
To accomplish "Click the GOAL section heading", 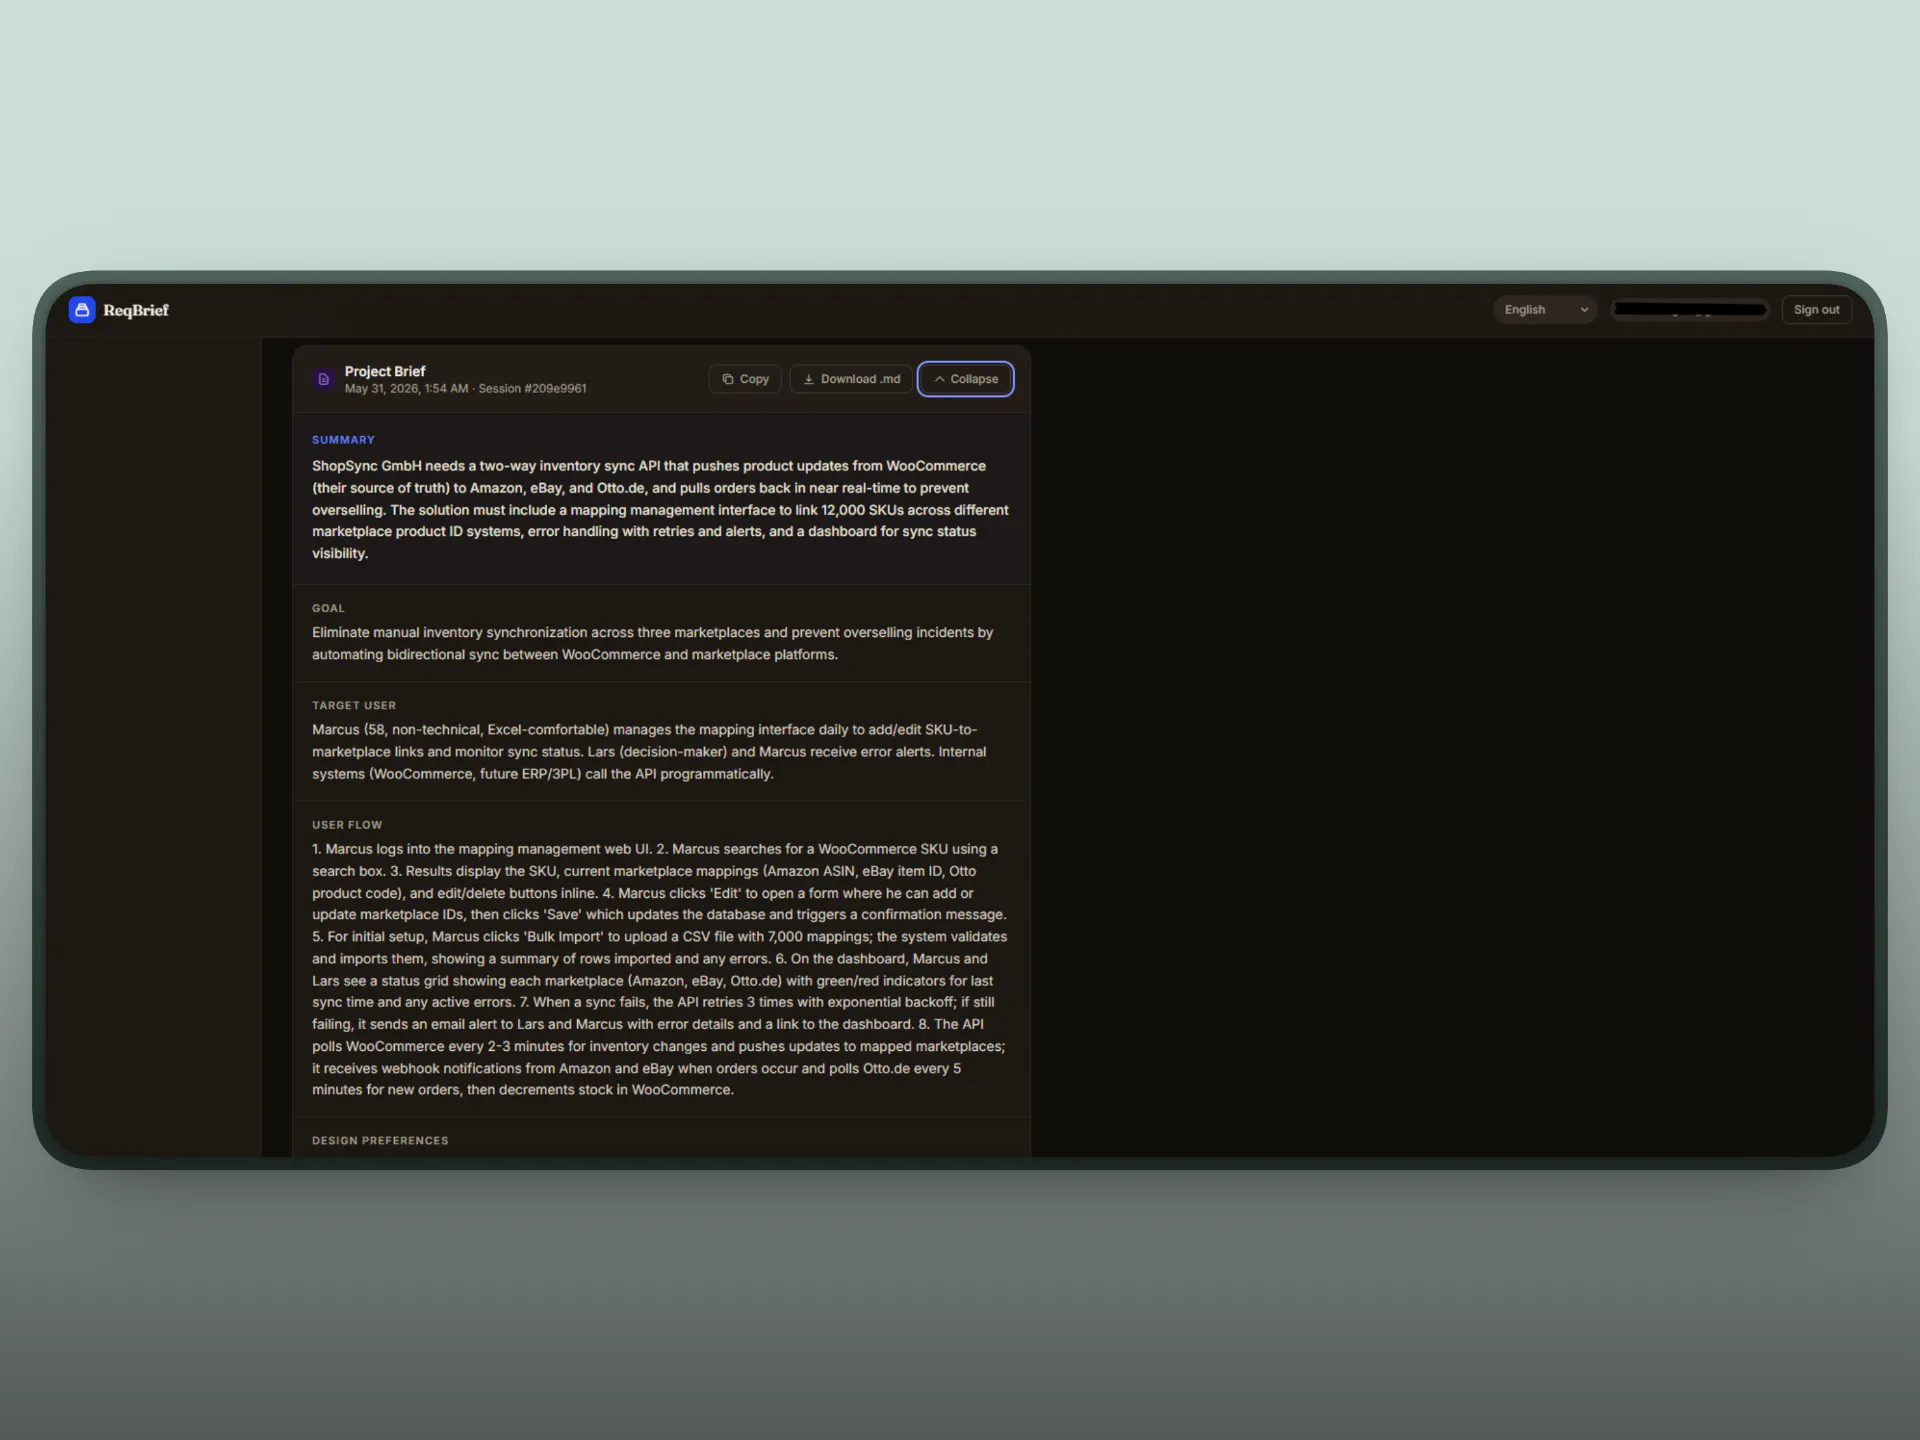I will tap(328, 608).
